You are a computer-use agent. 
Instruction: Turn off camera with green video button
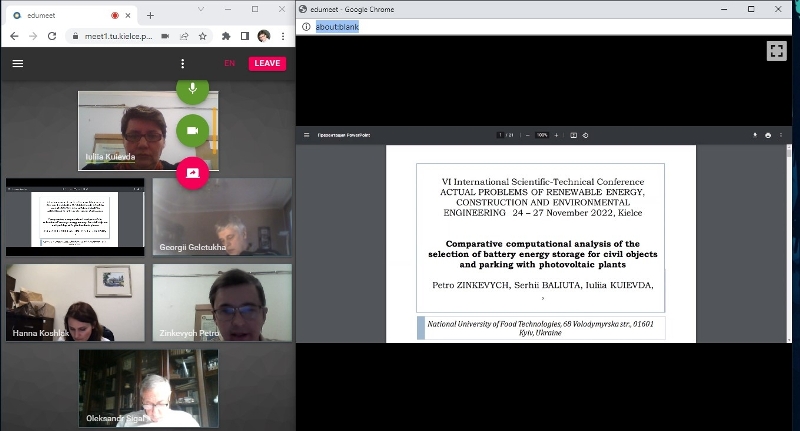pyautogui.click(x=192, y=131)
